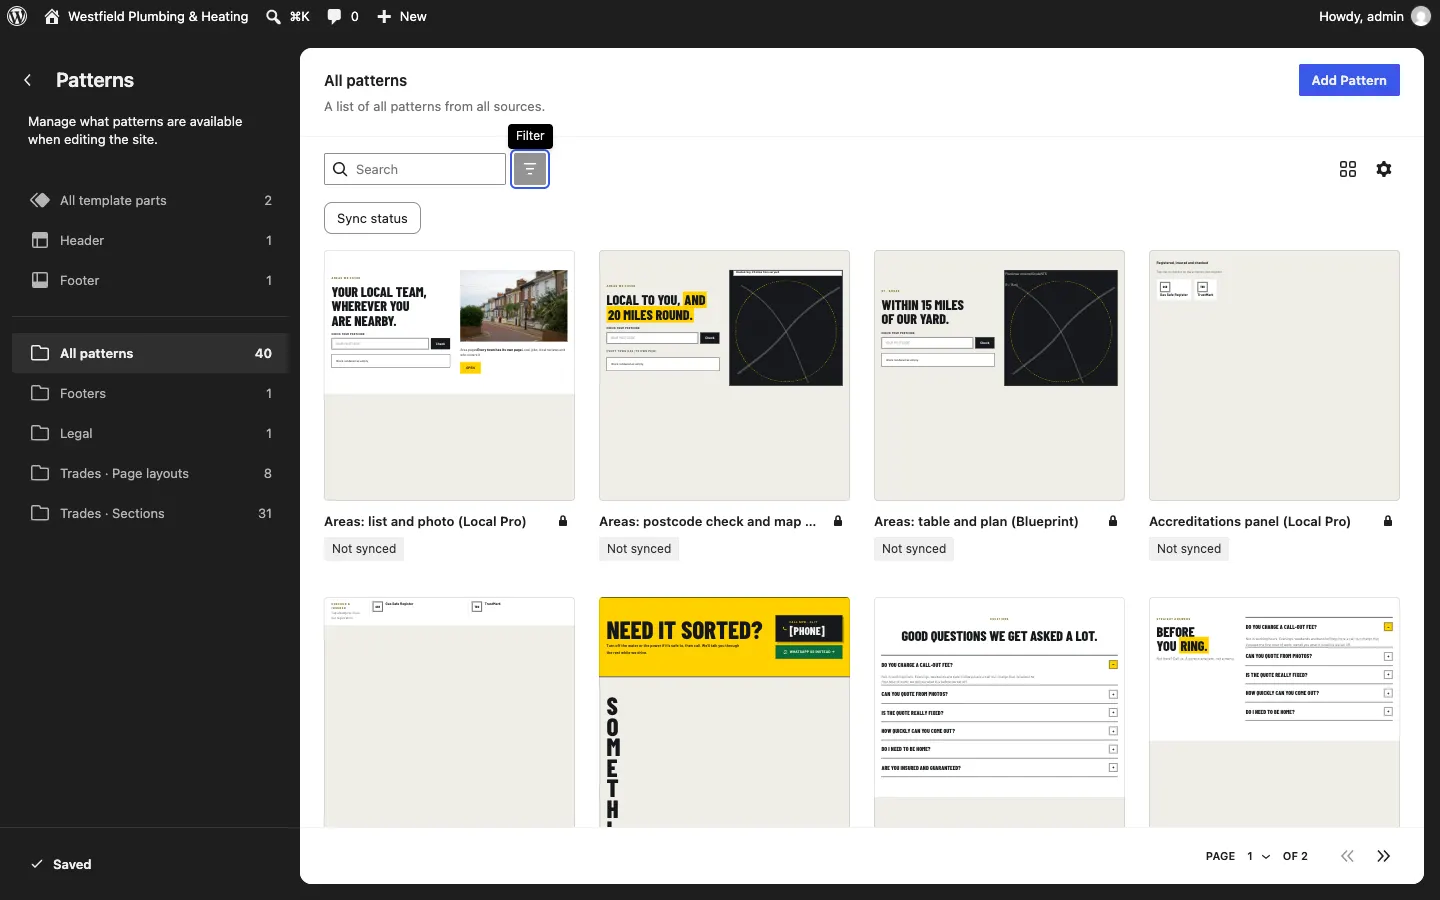
Task: Select Header template part category
Action: (x=150, y=240)
